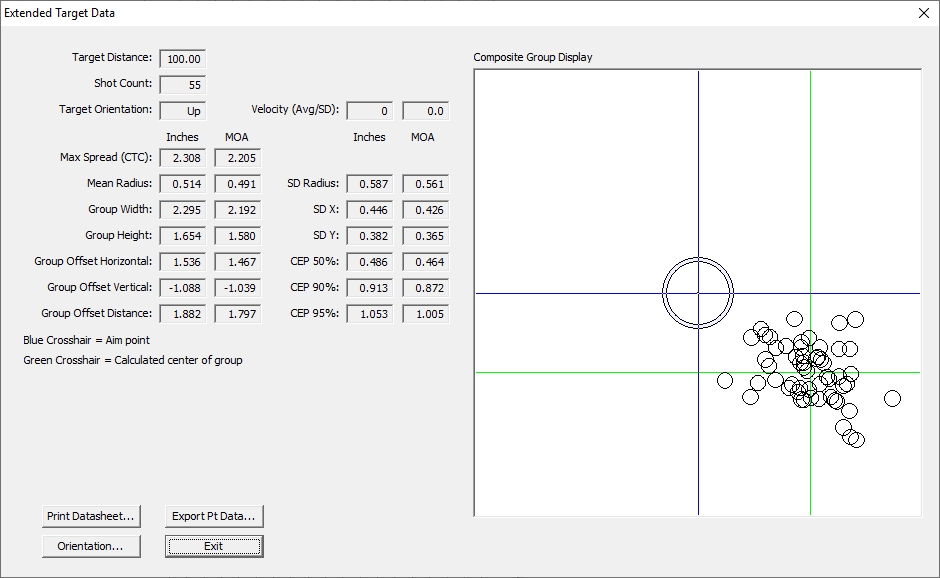This screenshot has width=940, height=578.
Task: Click the Print Datasheet button
Action: (91, 516)
